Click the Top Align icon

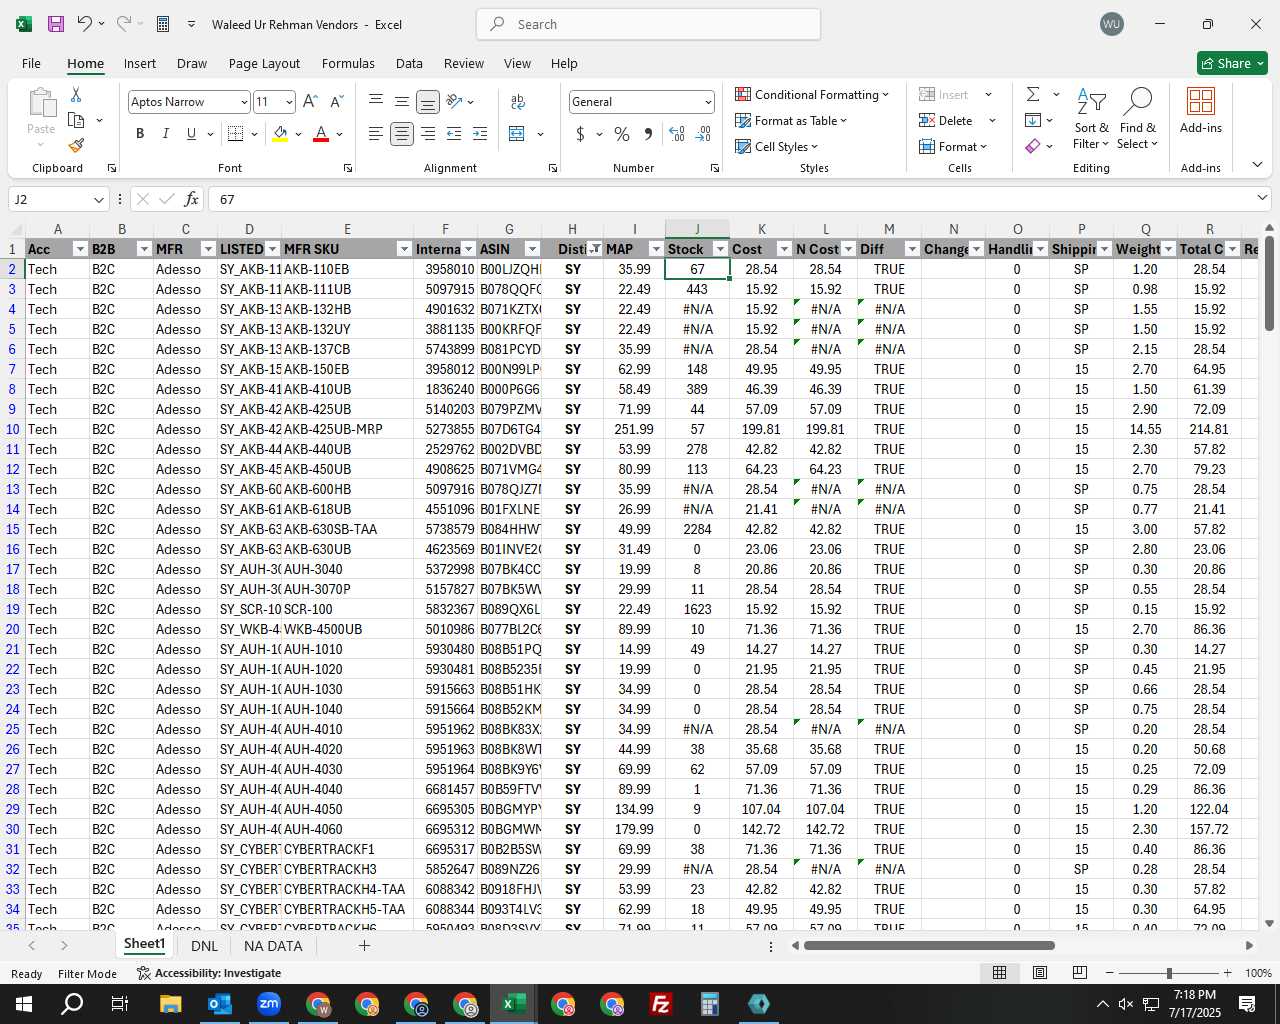click(x=376, y=101)
